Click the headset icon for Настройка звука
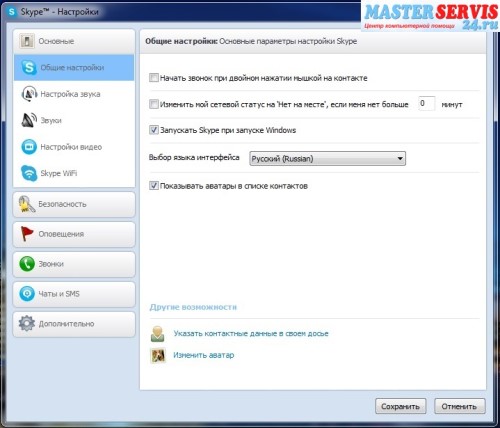 [29, 94]
